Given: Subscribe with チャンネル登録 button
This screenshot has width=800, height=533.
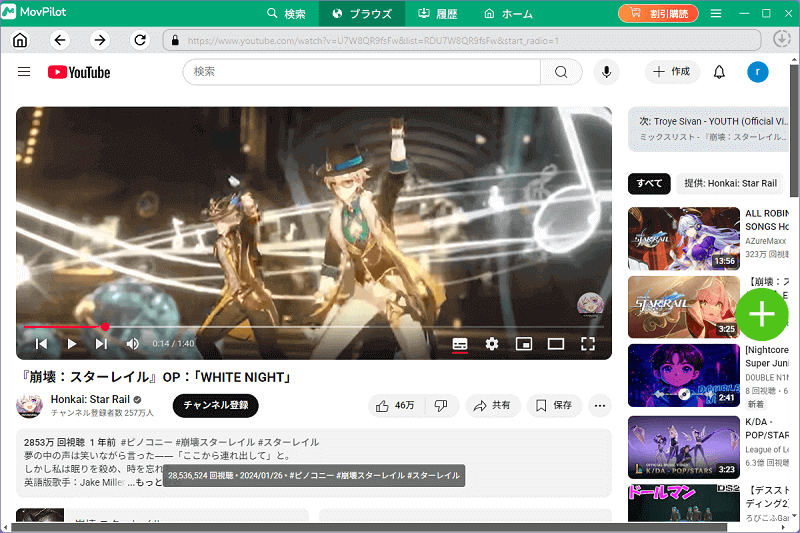Looking at the screenshot, I should (215, 405).
